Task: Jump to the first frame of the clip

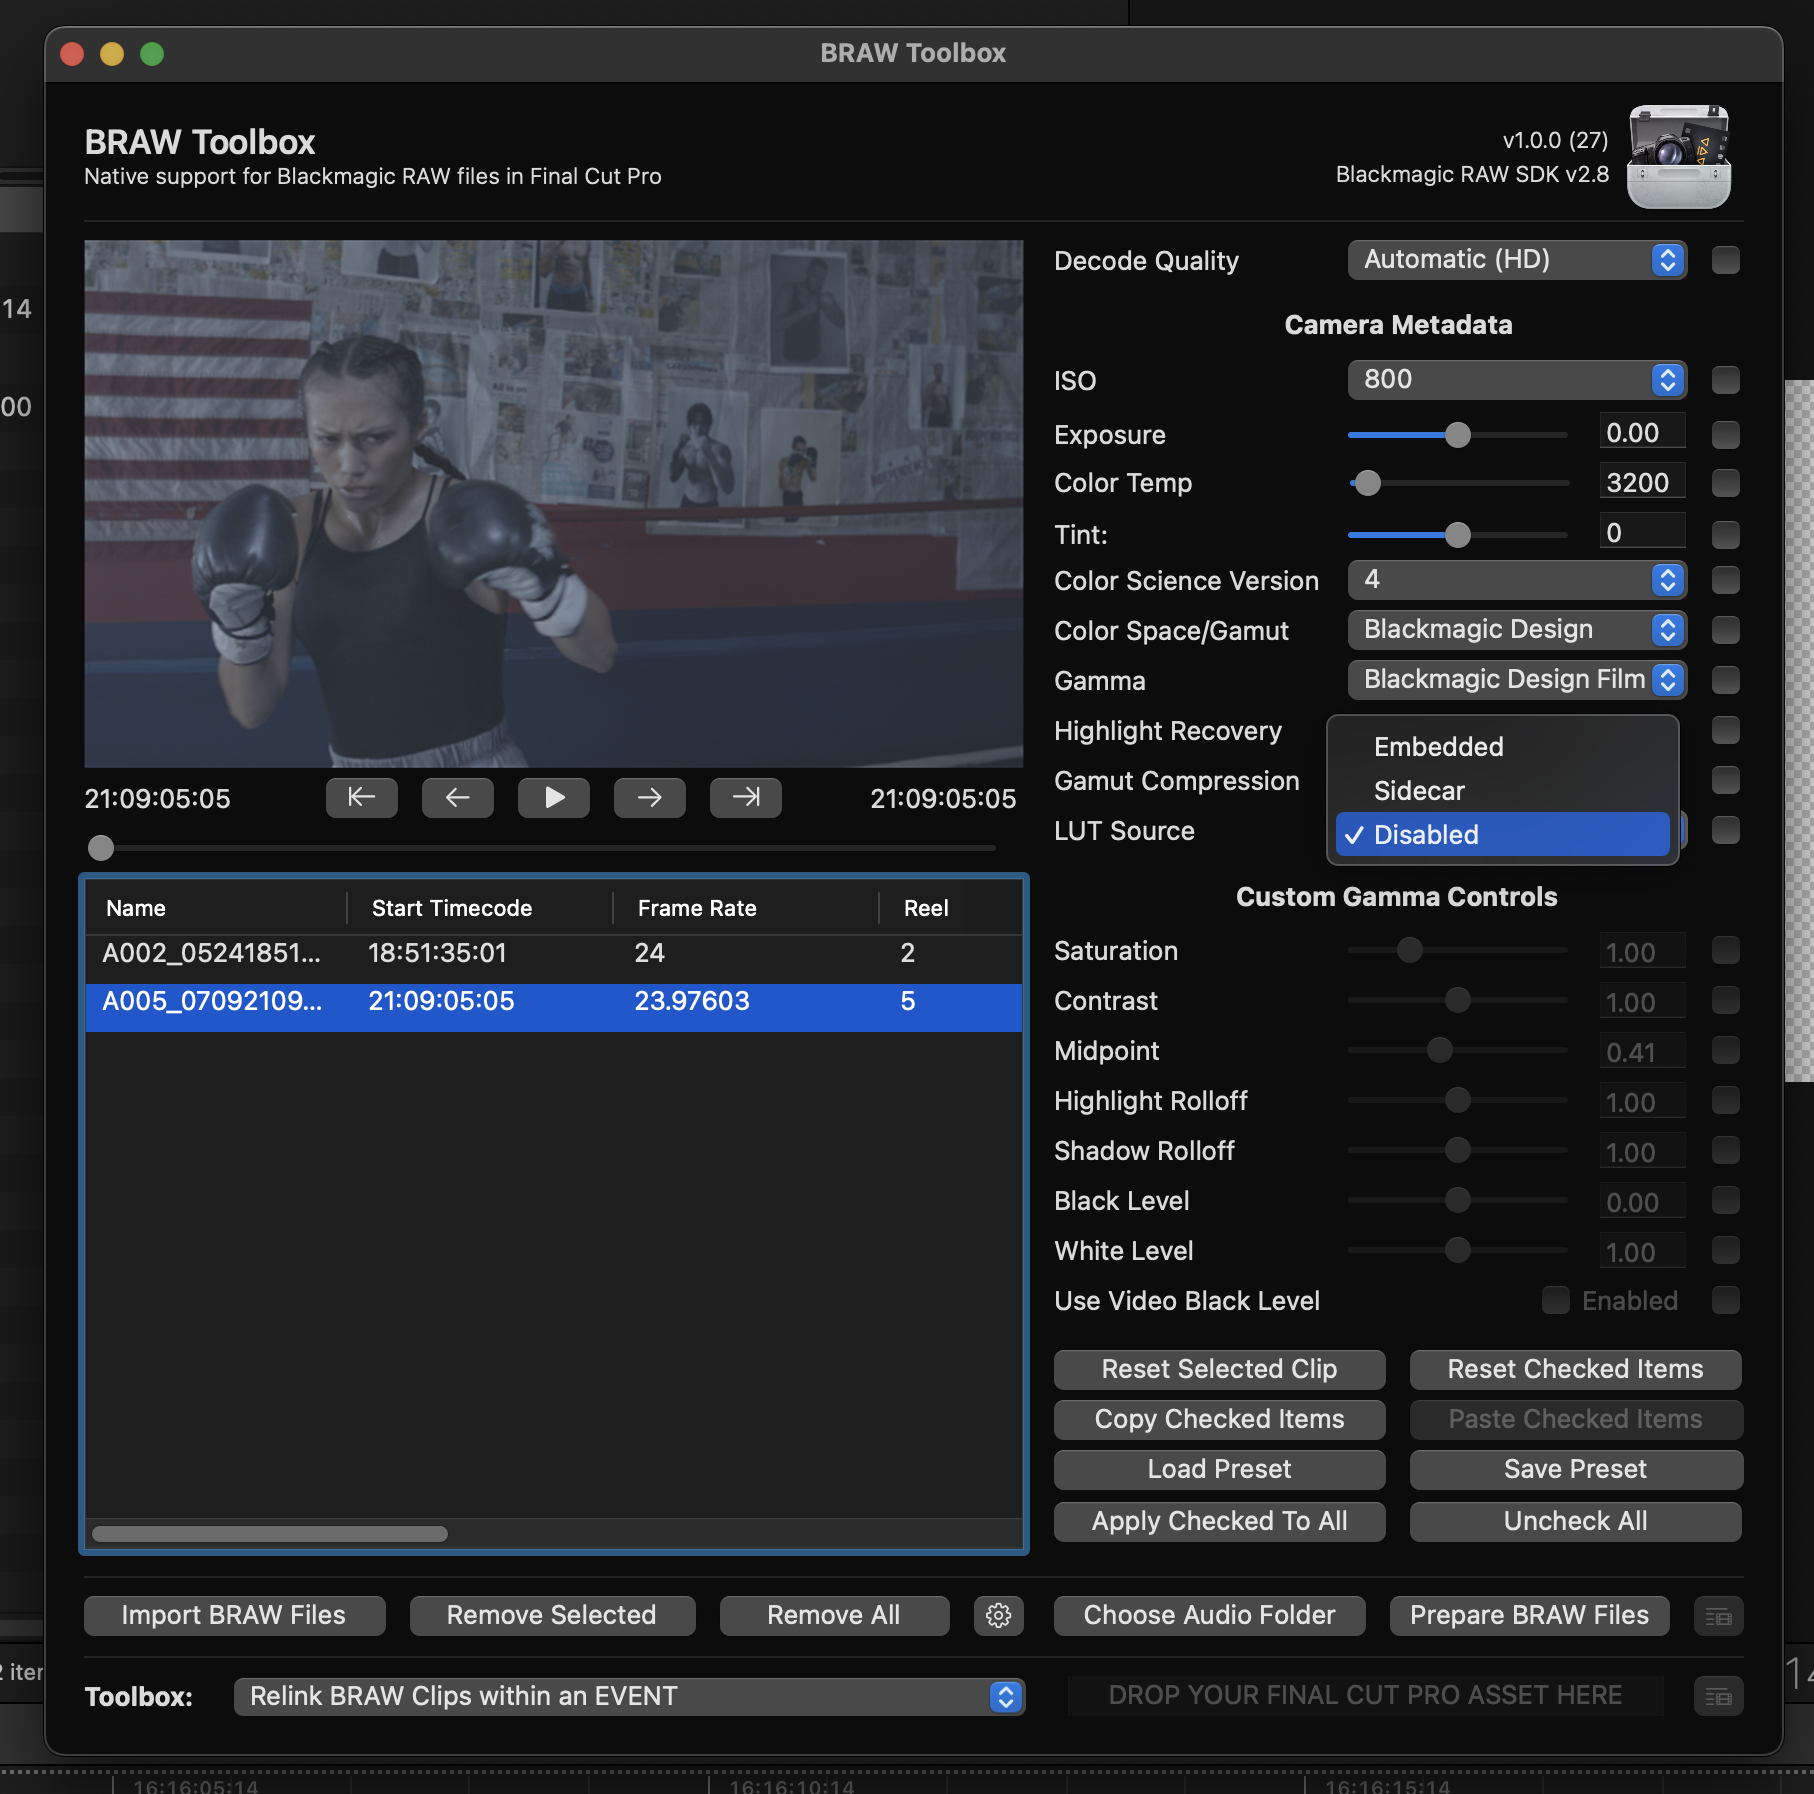Action: [x=361, y=797]
